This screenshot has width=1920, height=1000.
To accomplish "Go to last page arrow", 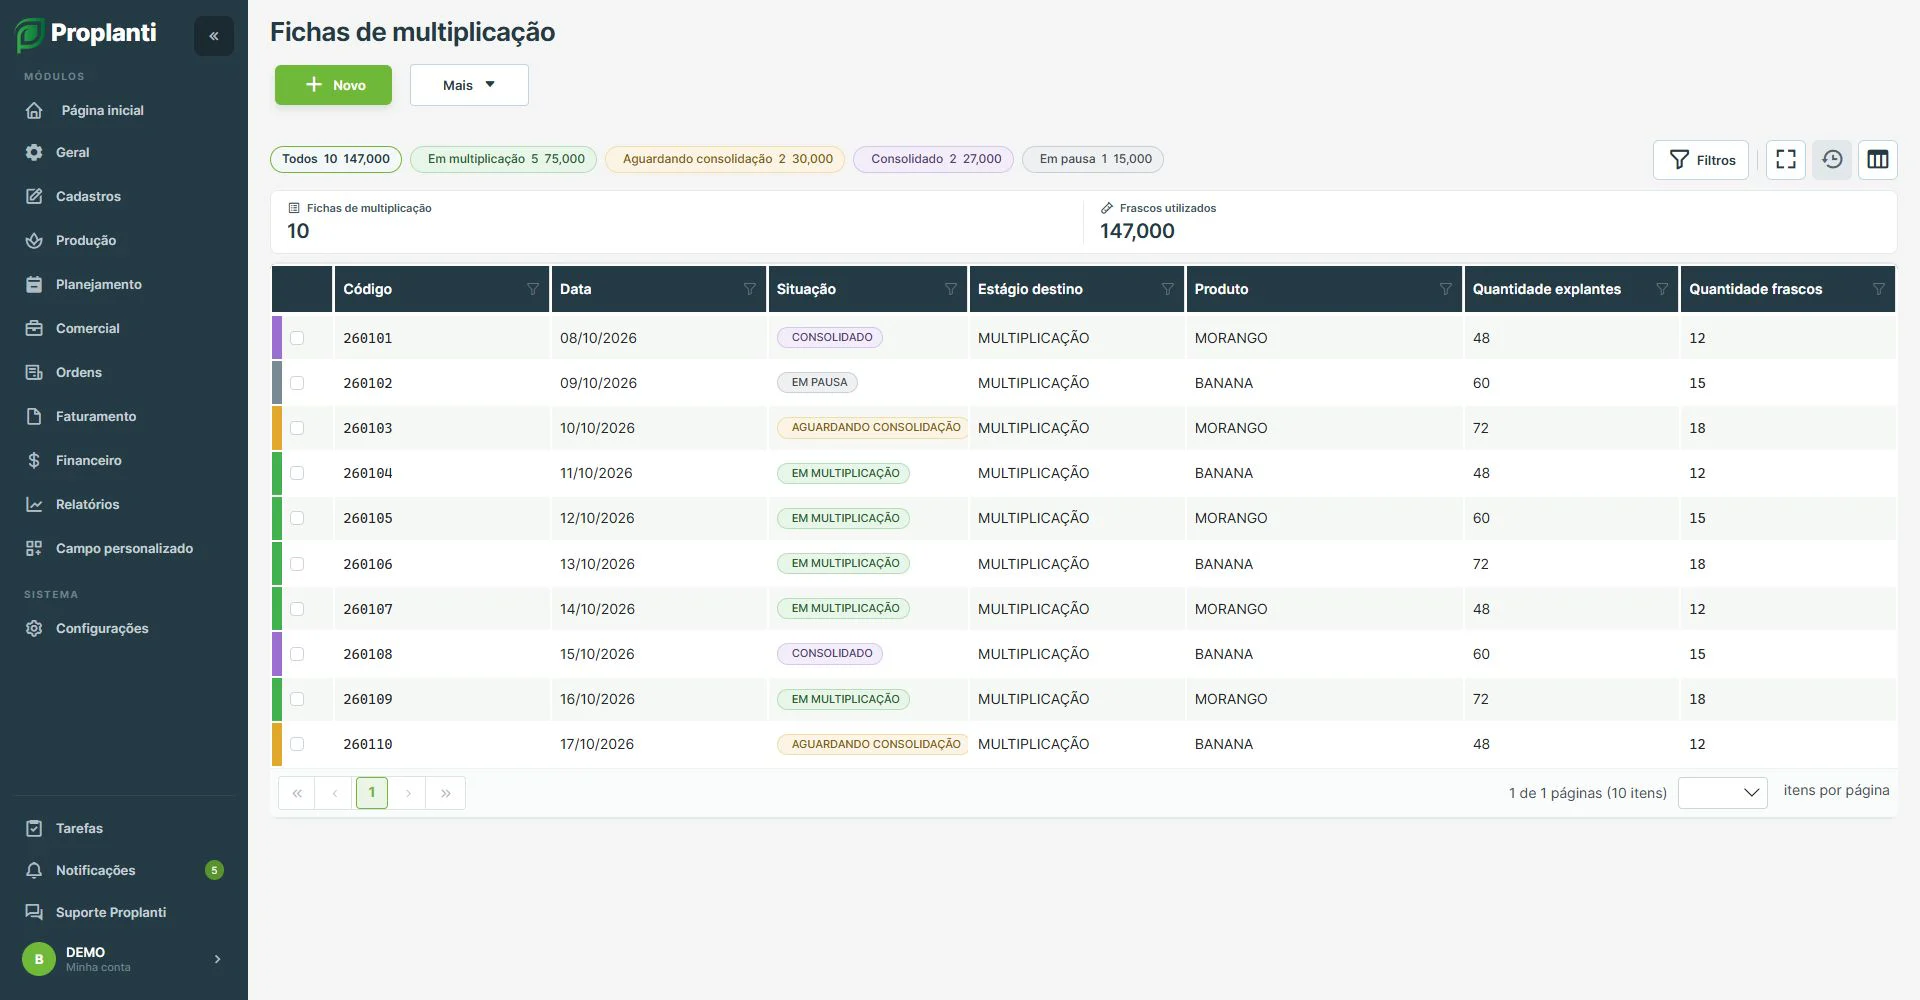I will pyautogui.click(x=446, y=793).
